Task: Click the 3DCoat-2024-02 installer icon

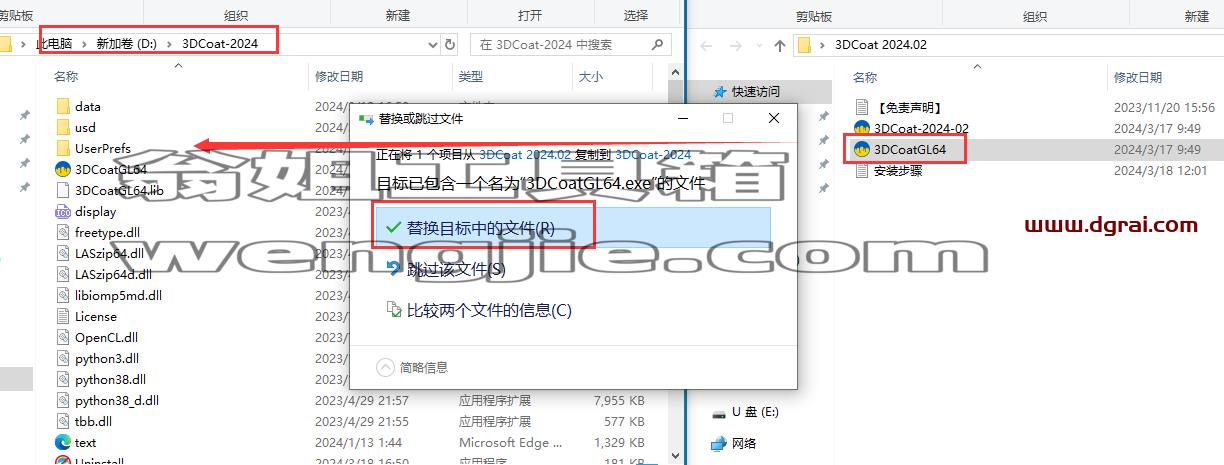Action: click(862, 128)
